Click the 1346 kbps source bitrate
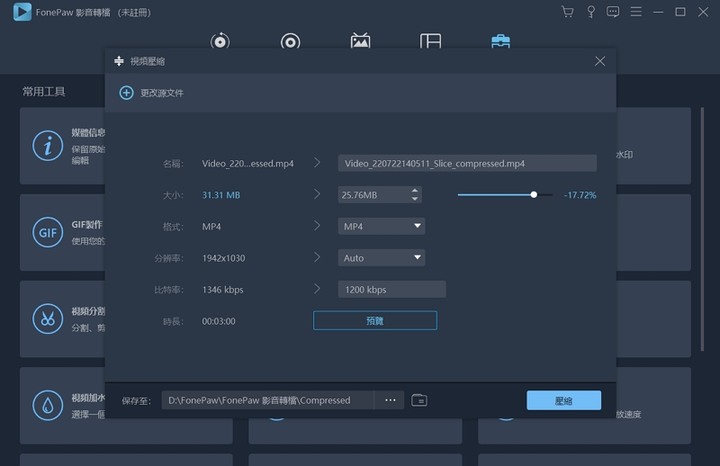 click(222, 290)
